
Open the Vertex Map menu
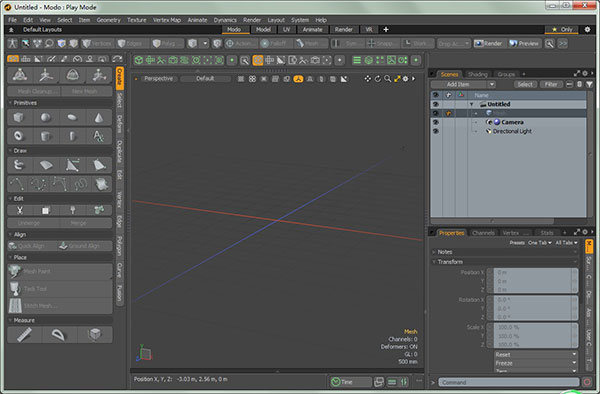pos(167,20)
